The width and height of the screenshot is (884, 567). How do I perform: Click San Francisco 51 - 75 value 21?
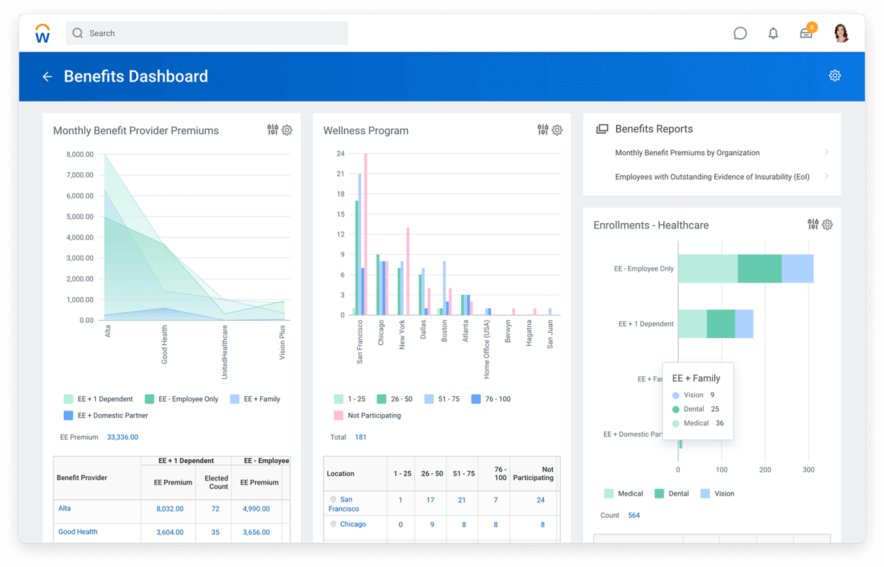462,500
